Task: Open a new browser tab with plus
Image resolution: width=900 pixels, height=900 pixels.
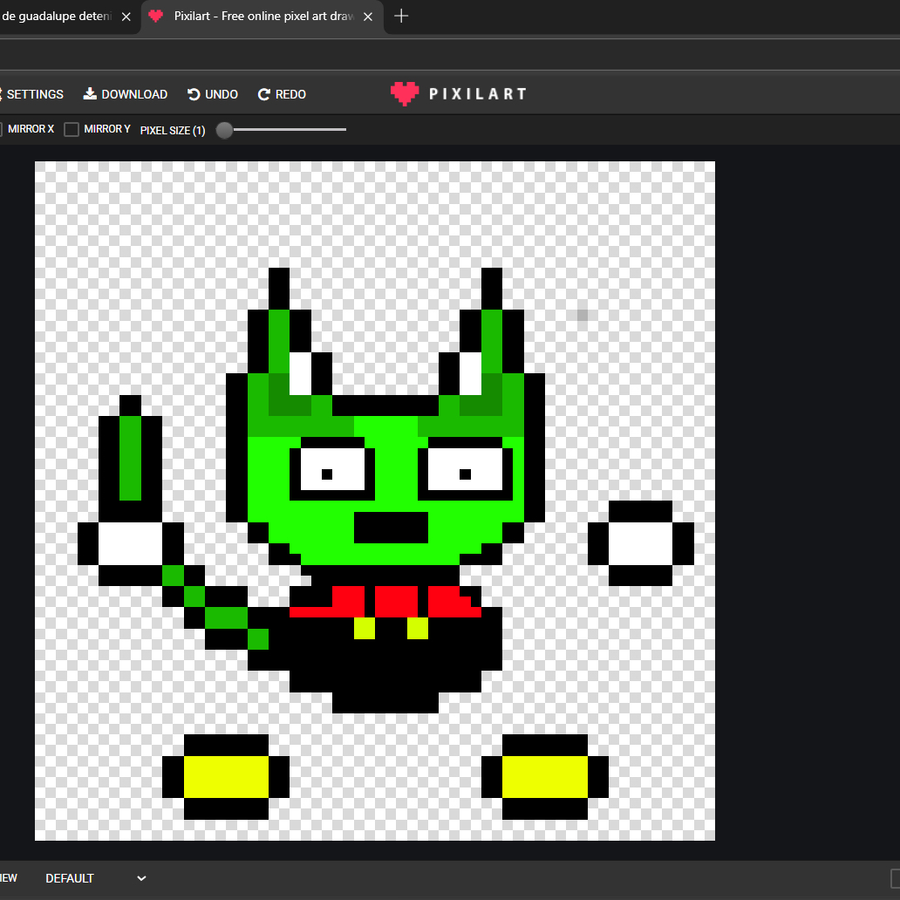Action: 401,16
